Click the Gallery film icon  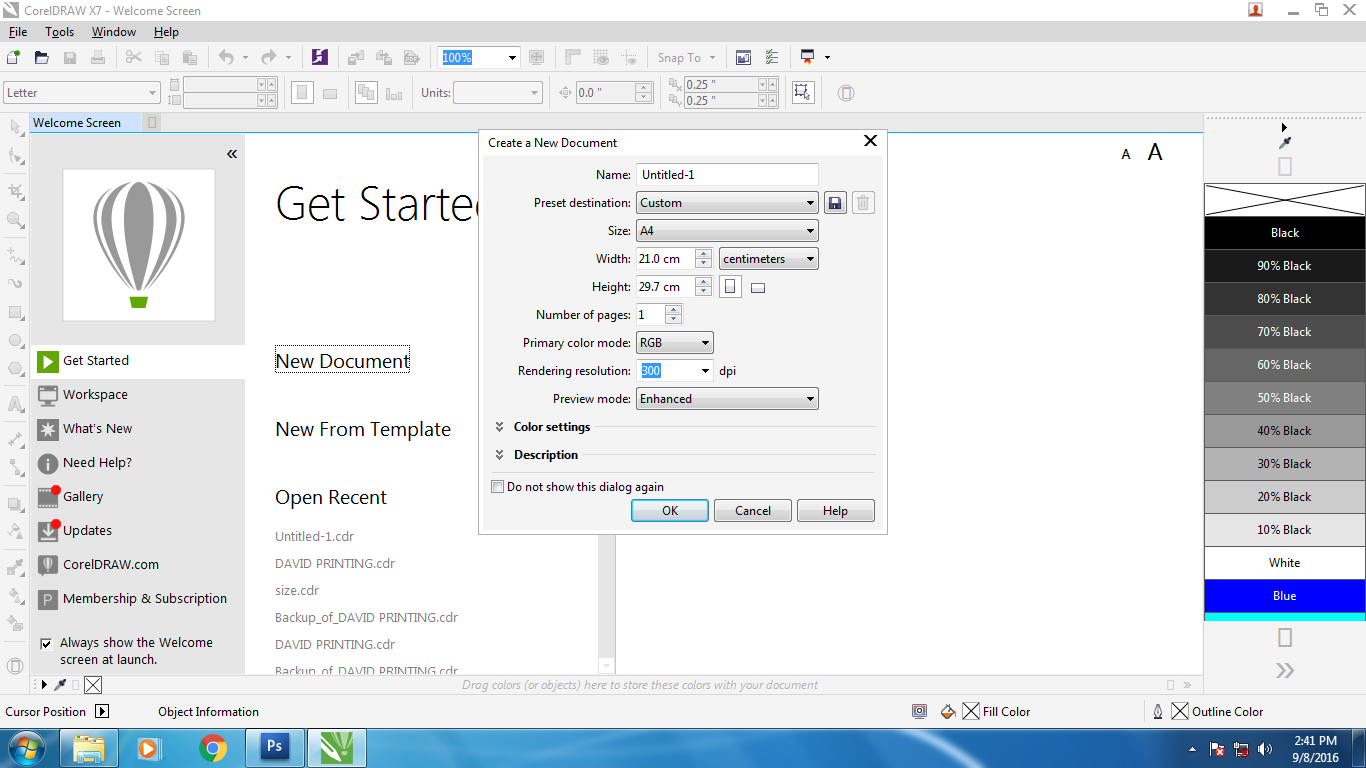[x=48, y=497]
